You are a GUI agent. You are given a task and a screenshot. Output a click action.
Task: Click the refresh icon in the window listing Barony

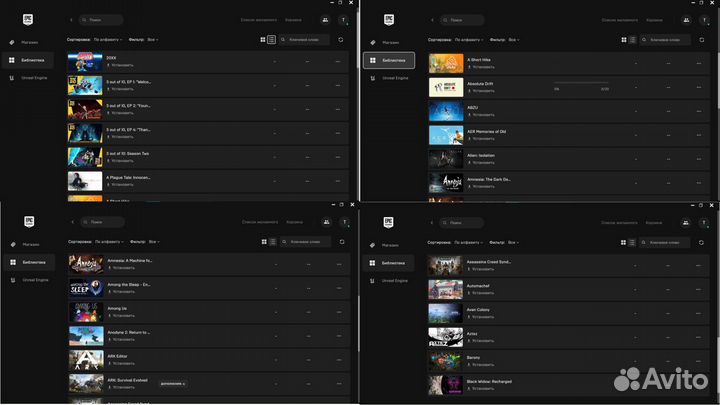click(700, 241)
